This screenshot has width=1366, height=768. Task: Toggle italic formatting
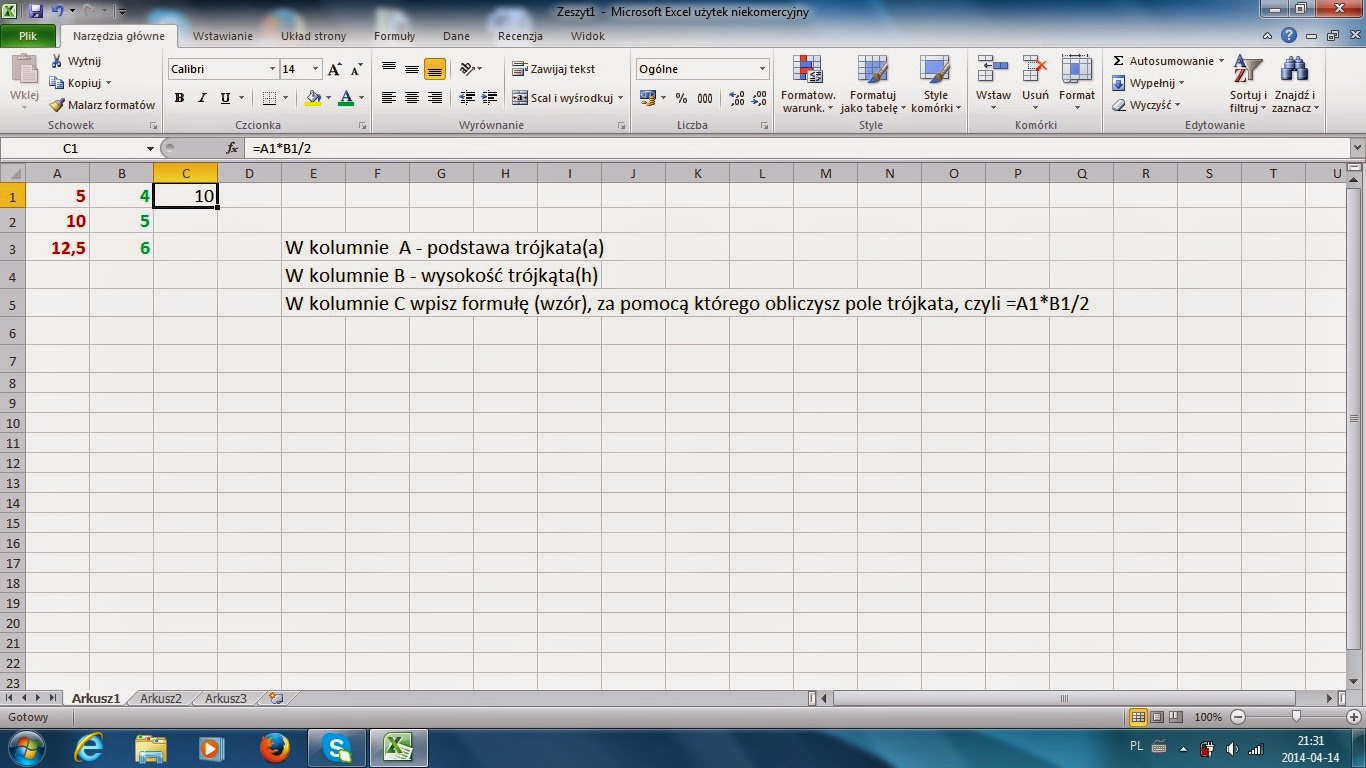click(202, 98)
